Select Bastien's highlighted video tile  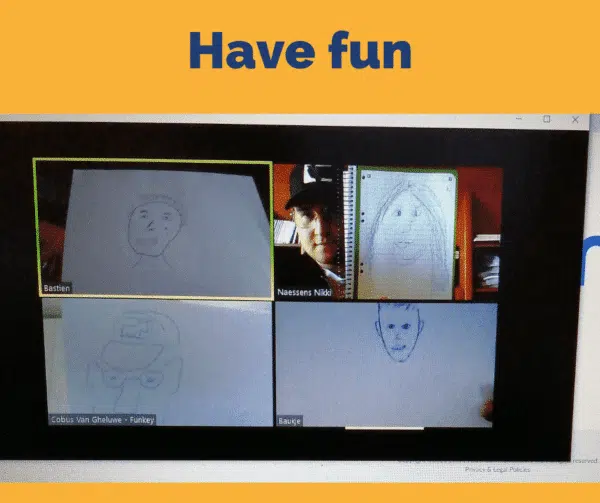click(x=153, y=228)
